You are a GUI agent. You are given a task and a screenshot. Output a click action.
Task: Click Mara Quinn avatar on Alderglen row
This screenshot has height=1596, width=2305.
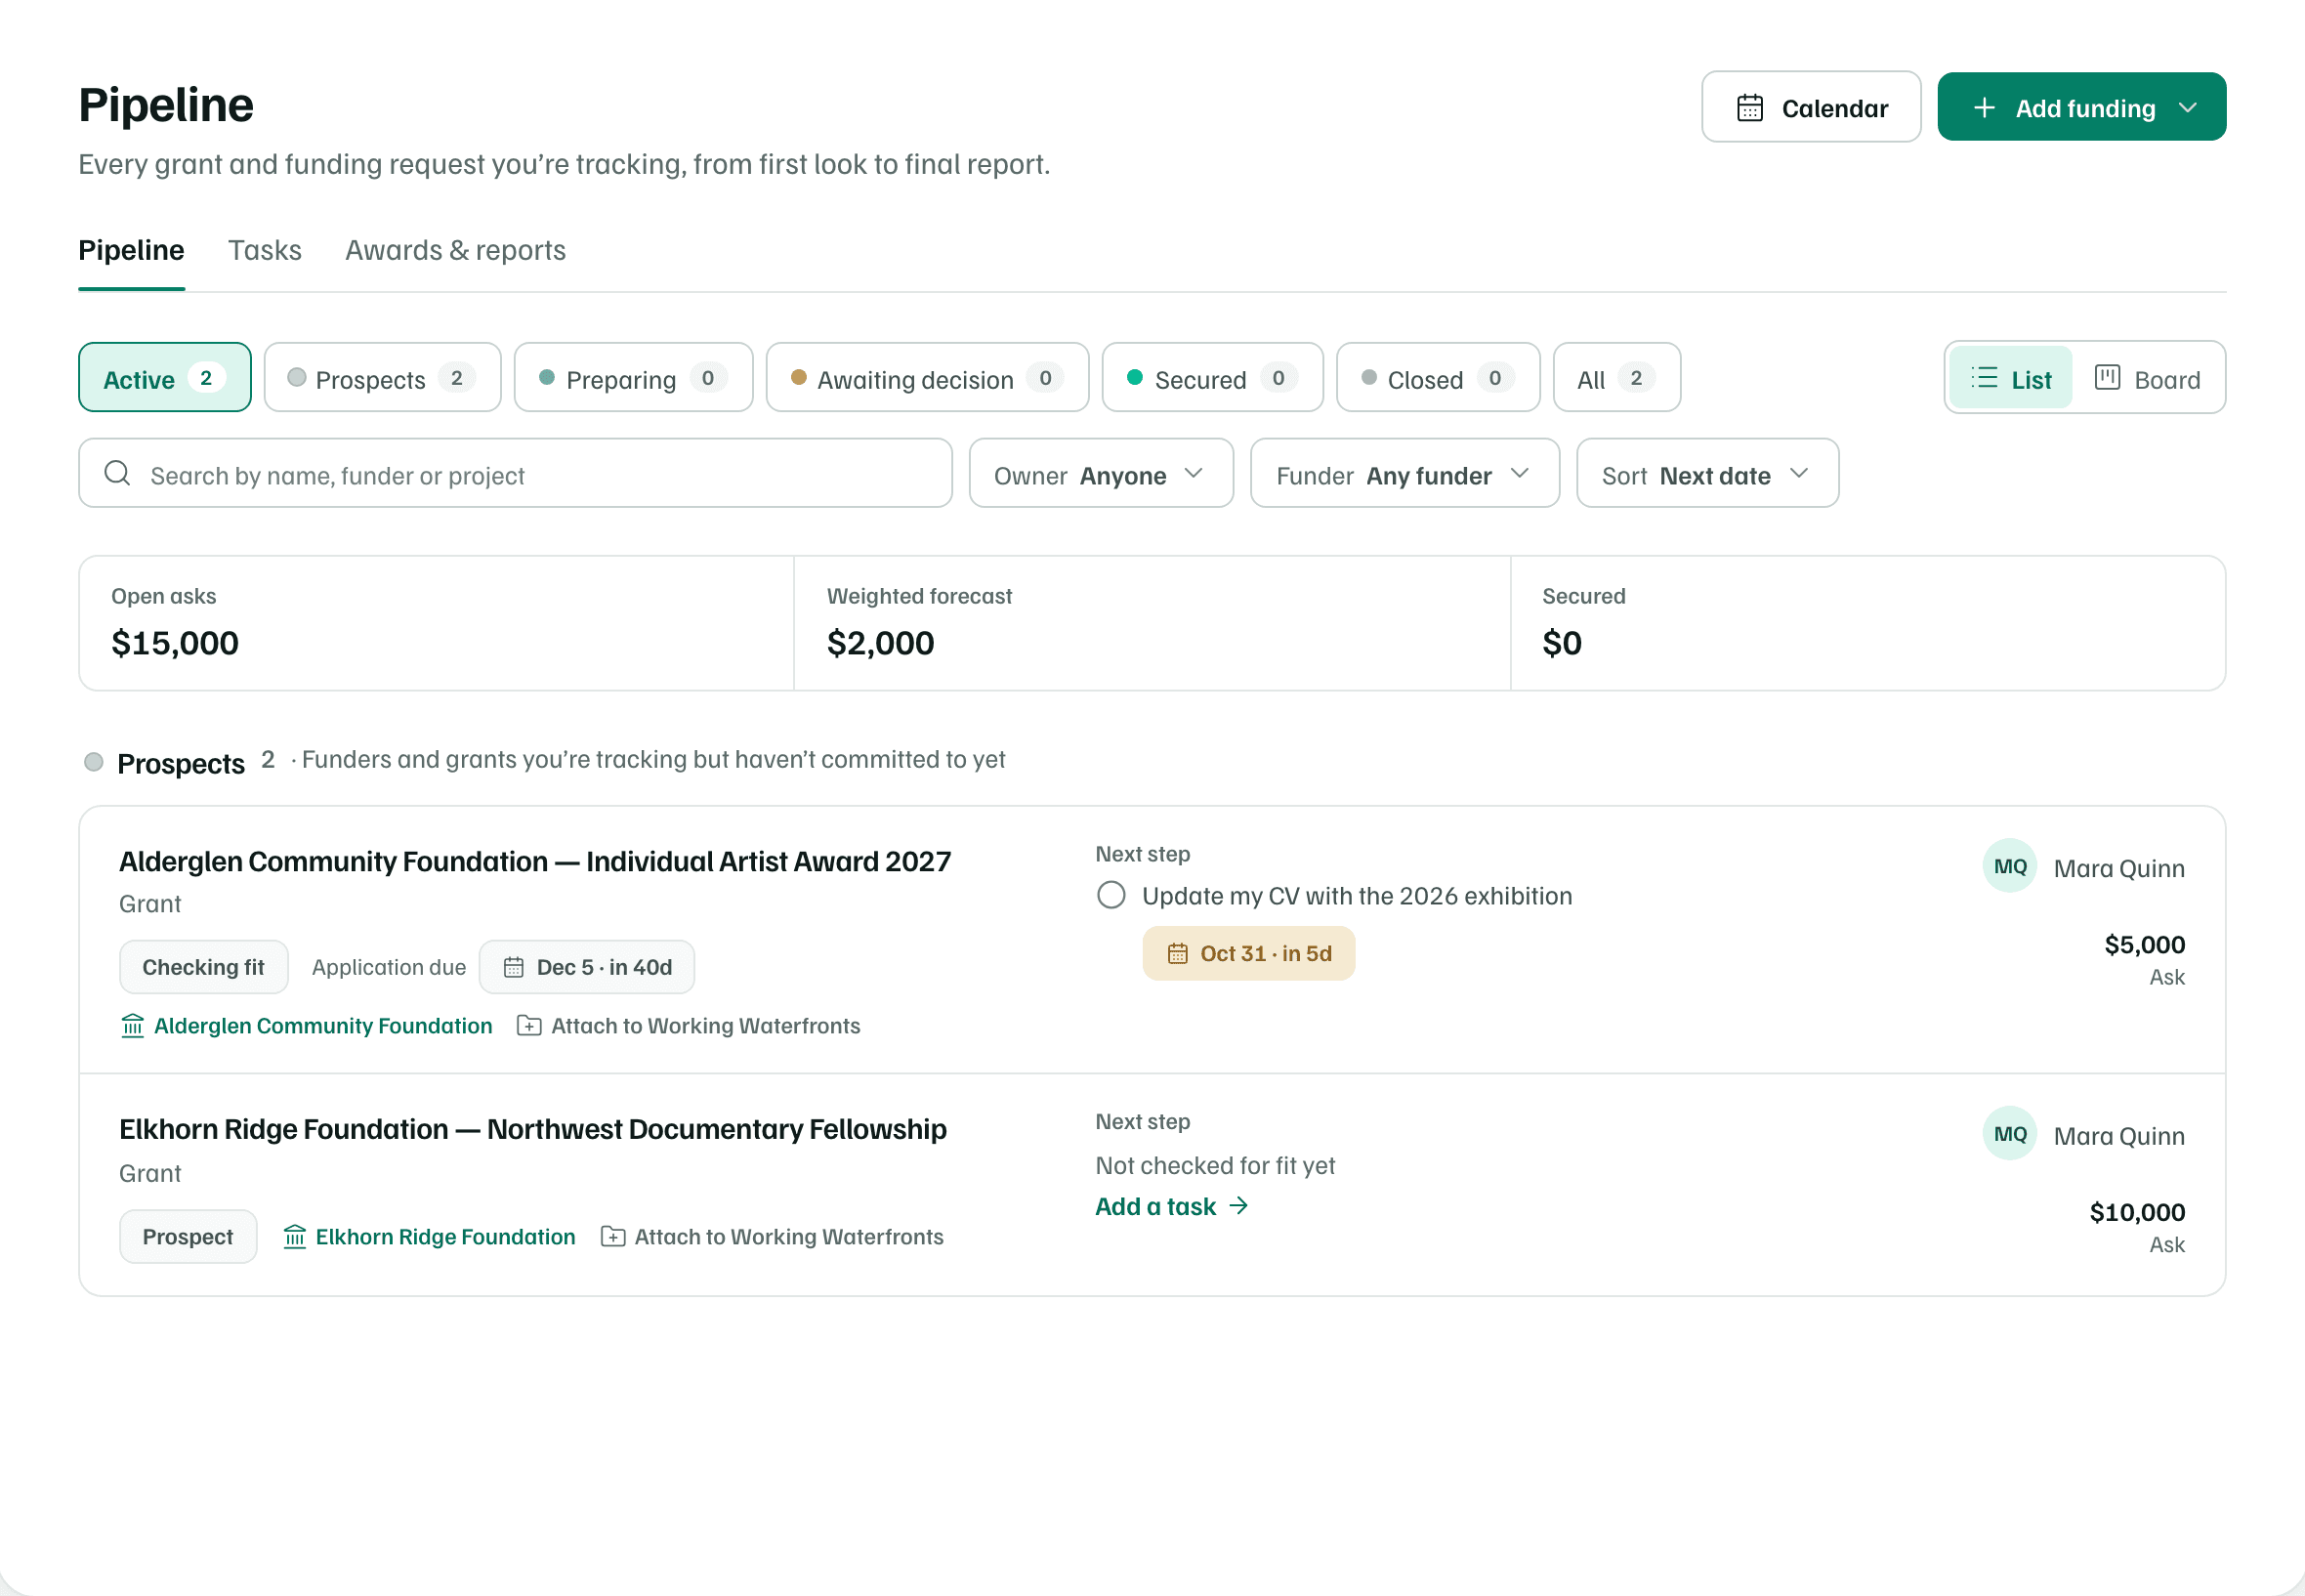2009,866
